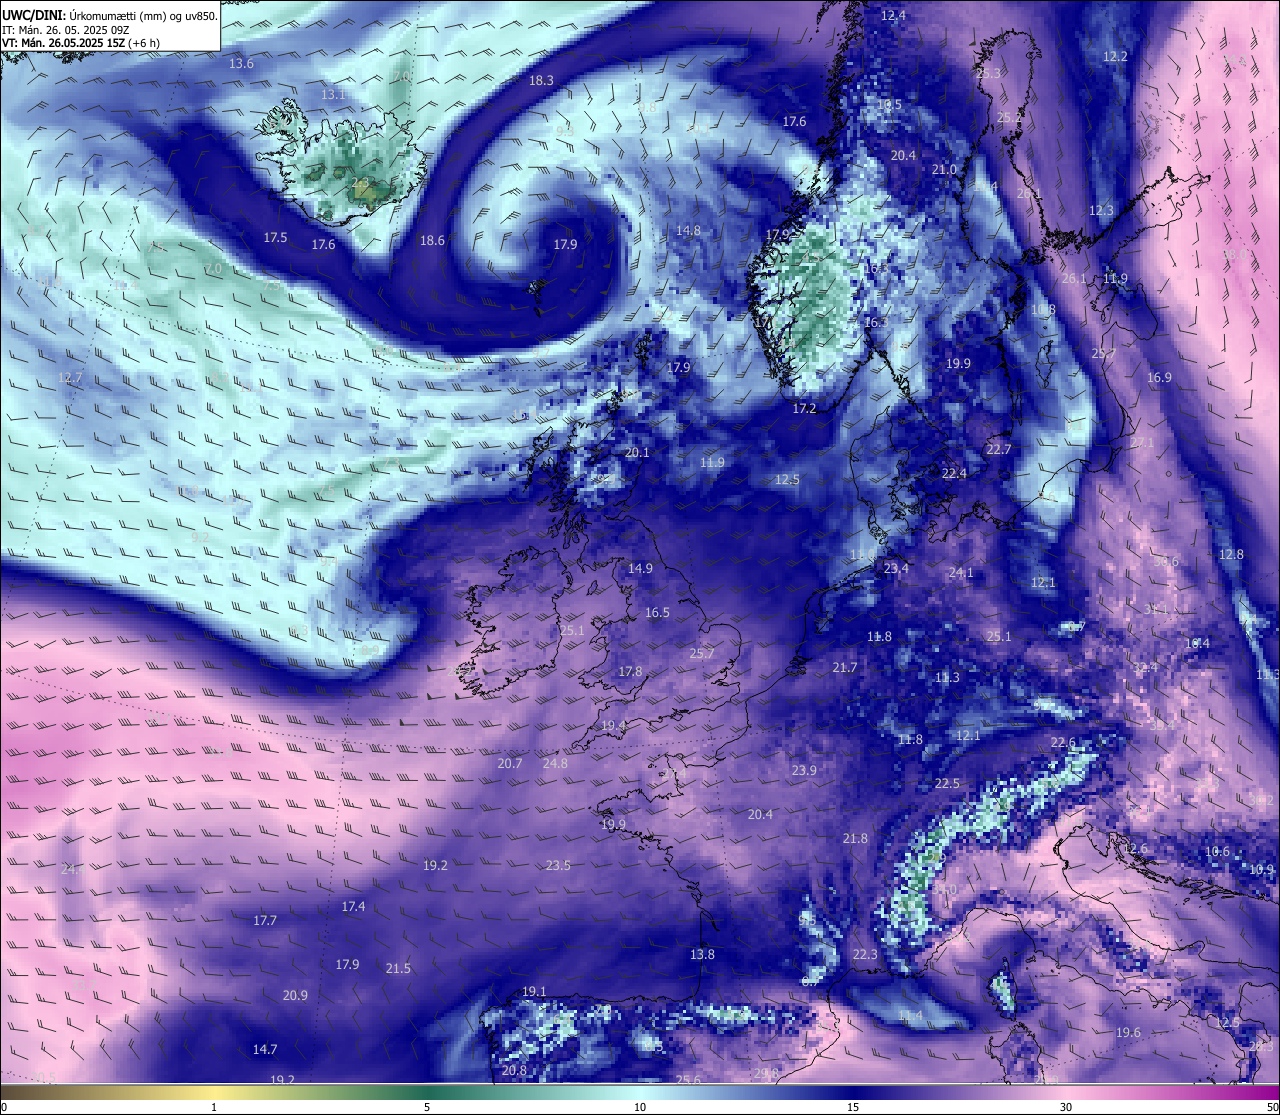Click the 17.2 value south of Norway
This screenshot has height=1115, width=1280.
click(x=805, y=409)
